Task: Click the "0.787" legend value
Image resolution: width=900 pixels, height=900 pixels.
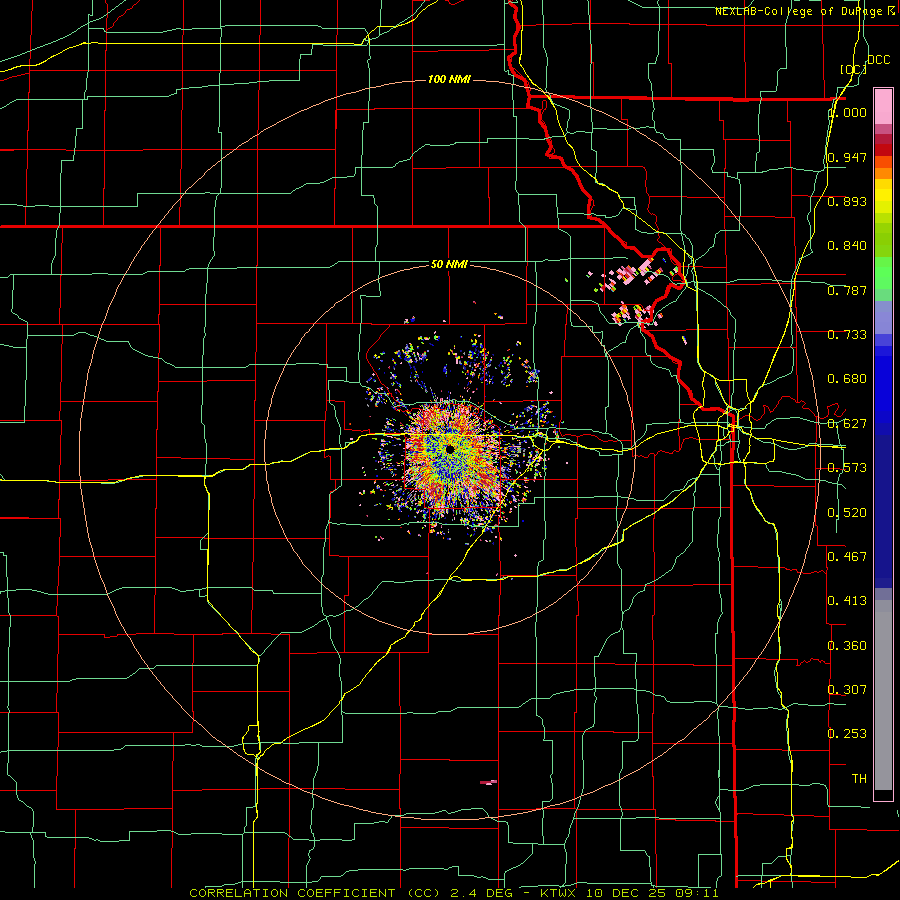Action: click(847, 290)
